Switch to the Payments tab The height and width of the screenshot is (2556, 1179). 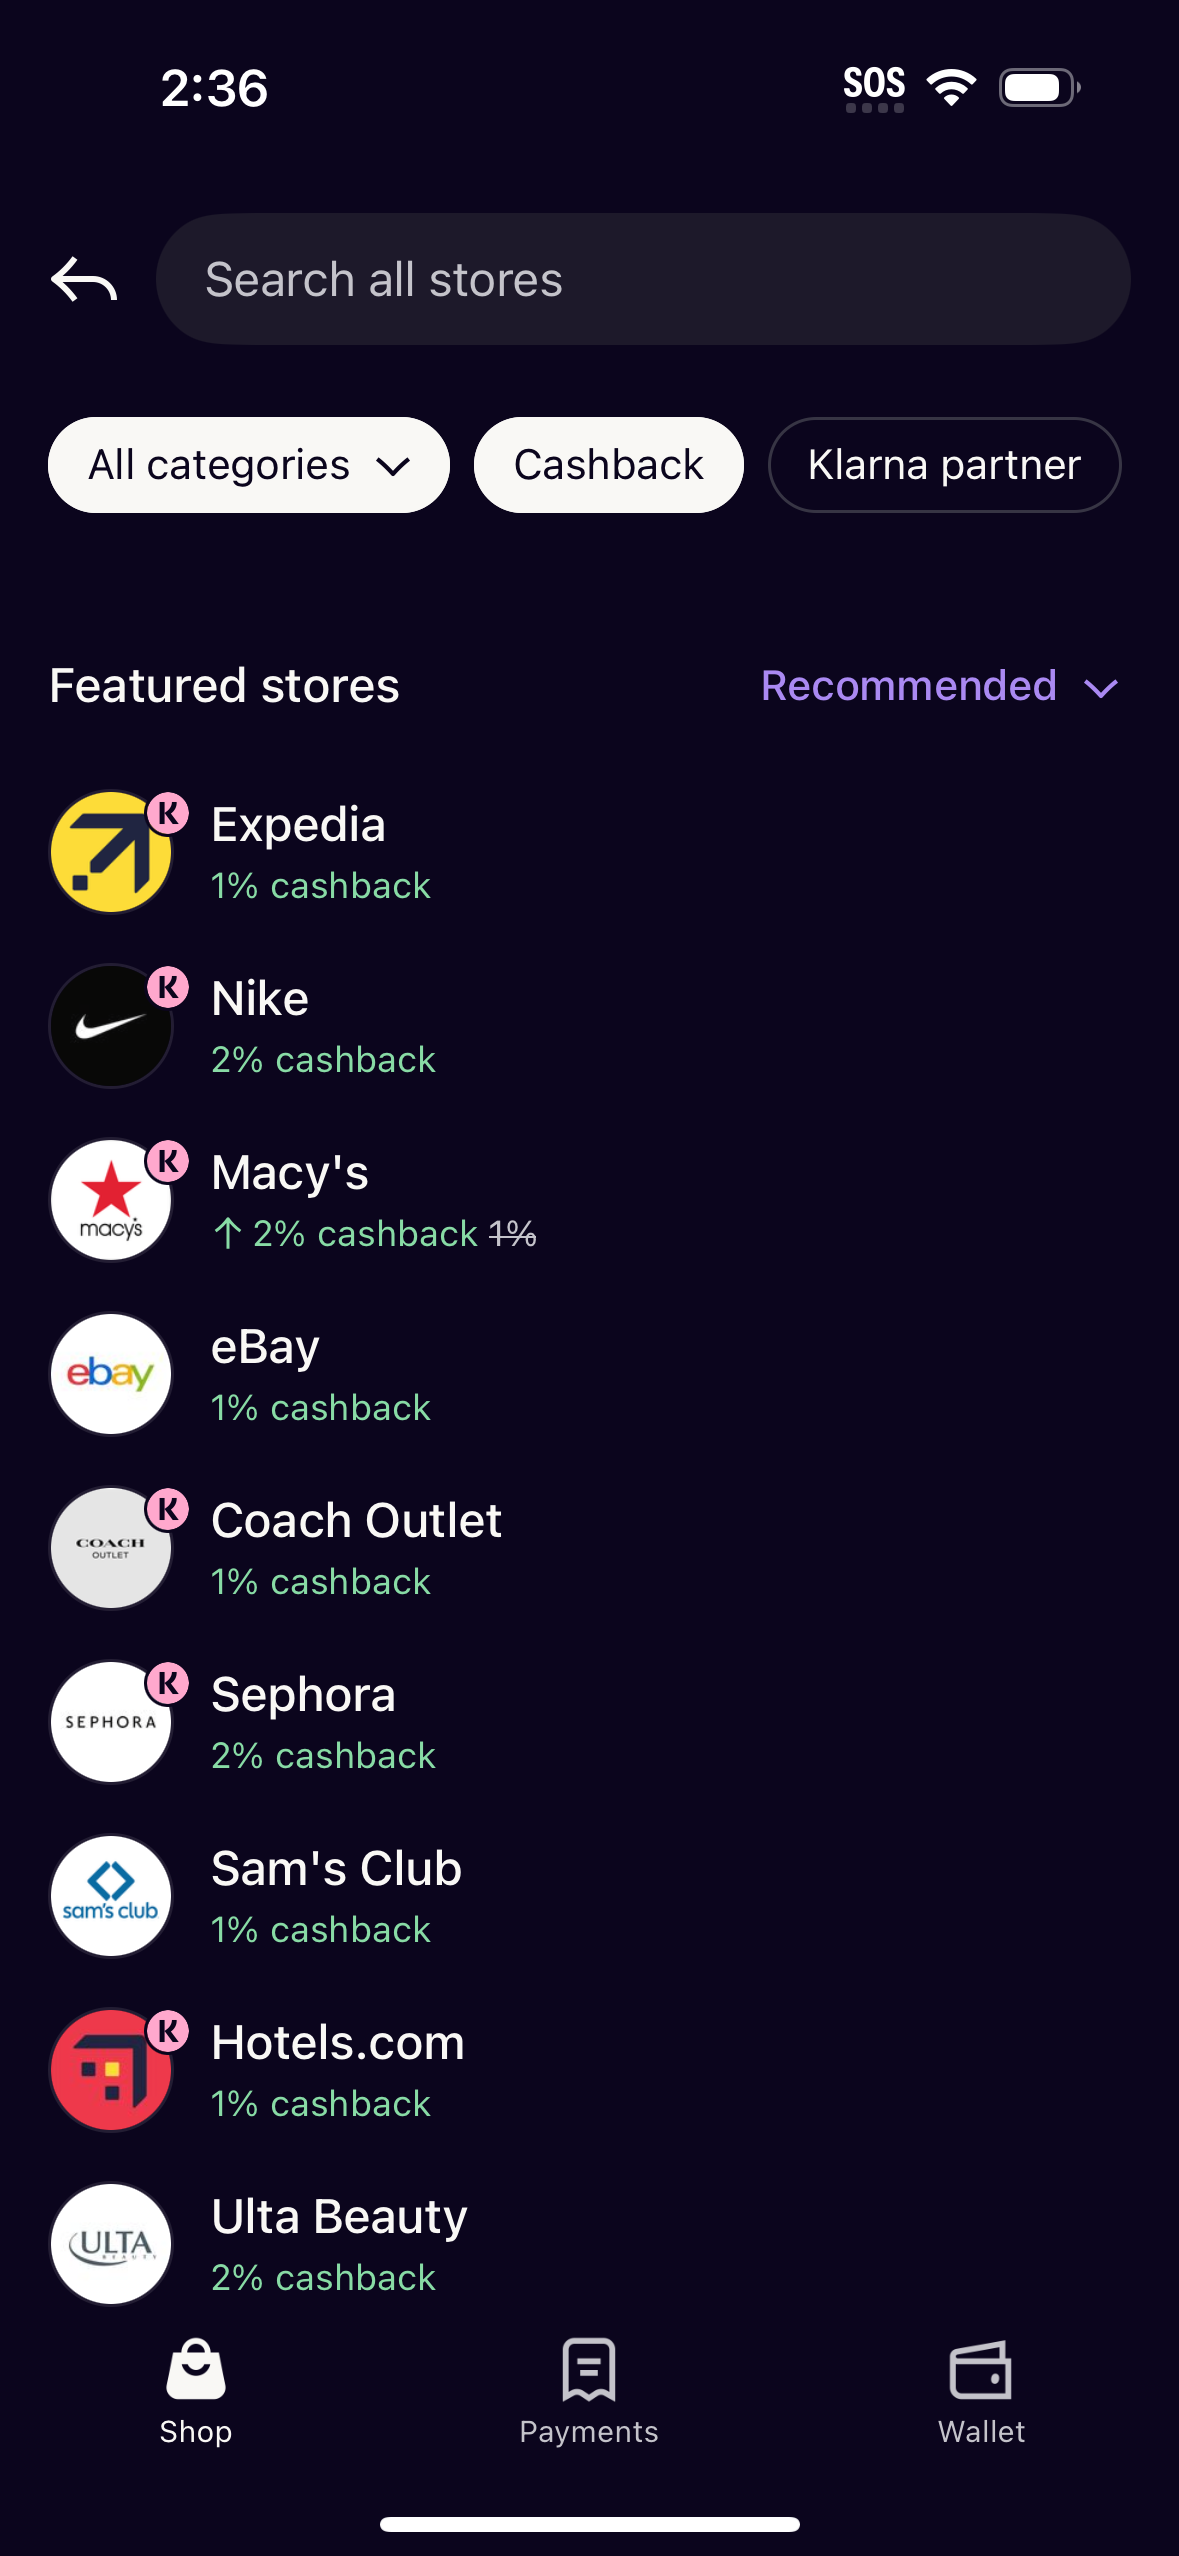(589, 2392)
